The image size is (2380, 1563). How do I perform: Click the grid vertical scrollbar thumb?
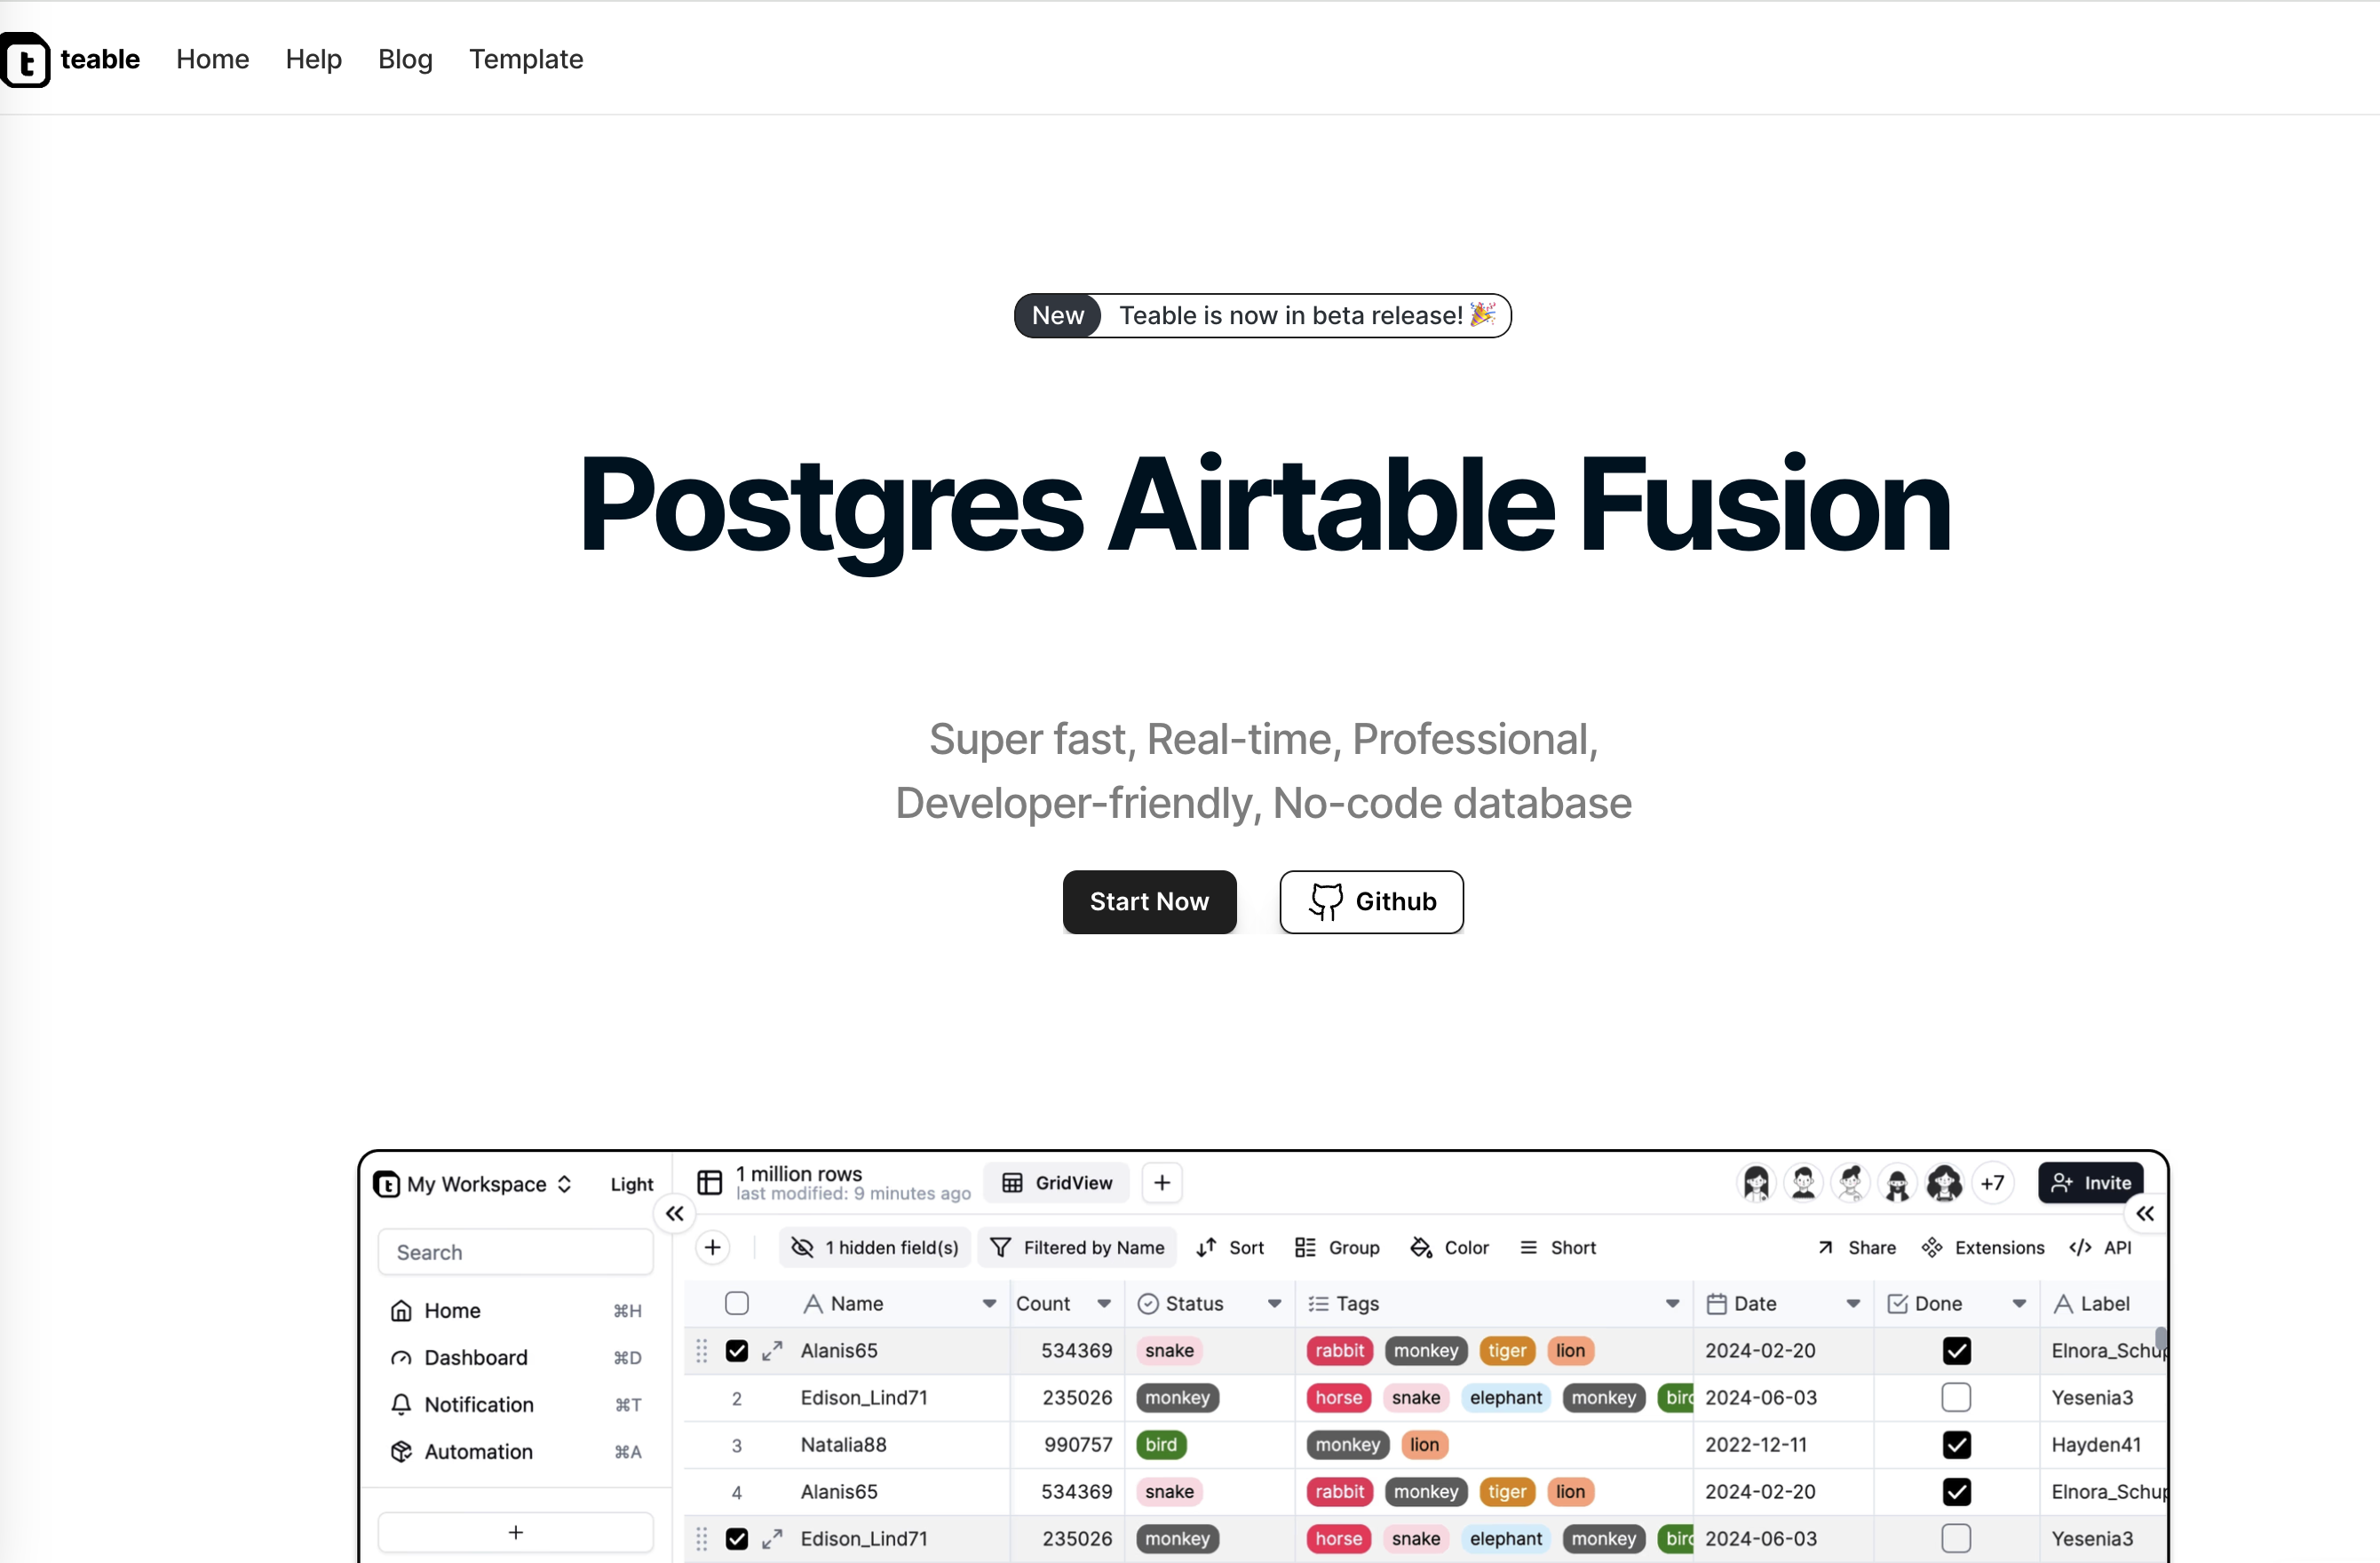[2160, 1338]
